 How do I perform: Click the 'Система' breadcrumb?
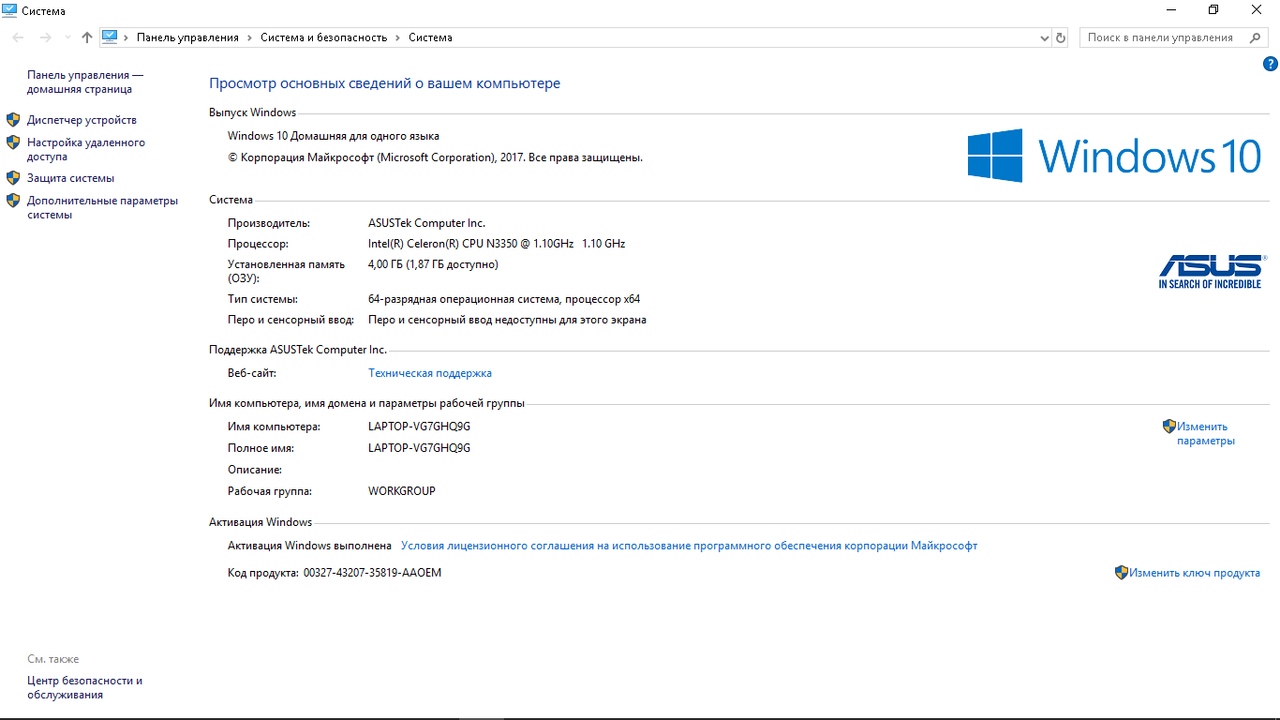(430, 37)
